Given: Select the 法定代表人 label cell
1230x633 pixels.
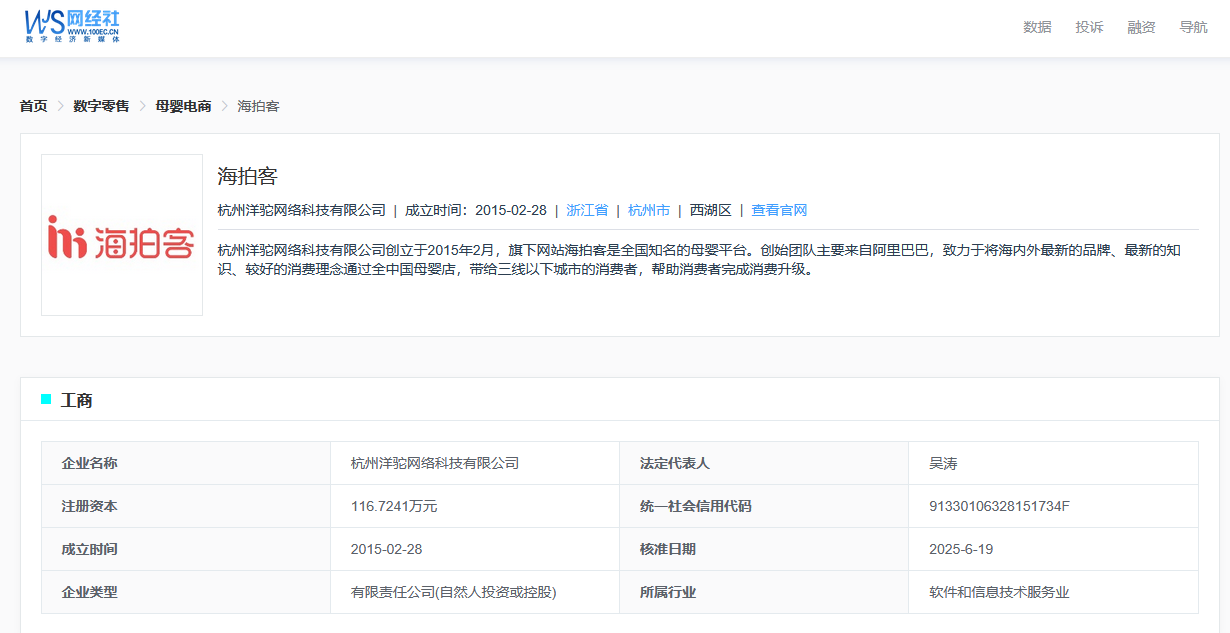Looking at the screenshot, I should pos(764,463).
